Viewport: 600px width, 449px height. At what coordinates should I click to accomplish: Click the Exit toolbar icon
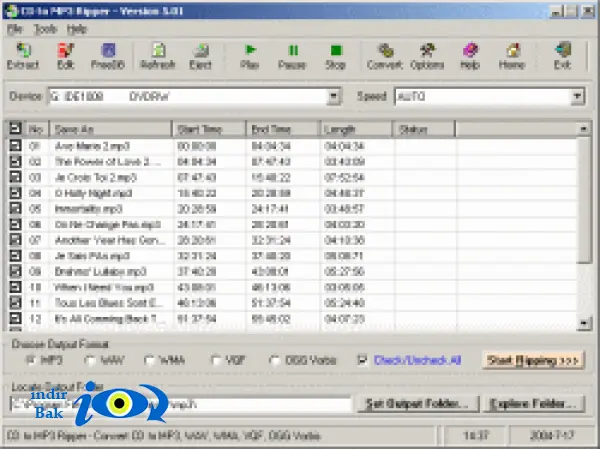point(562,56)
